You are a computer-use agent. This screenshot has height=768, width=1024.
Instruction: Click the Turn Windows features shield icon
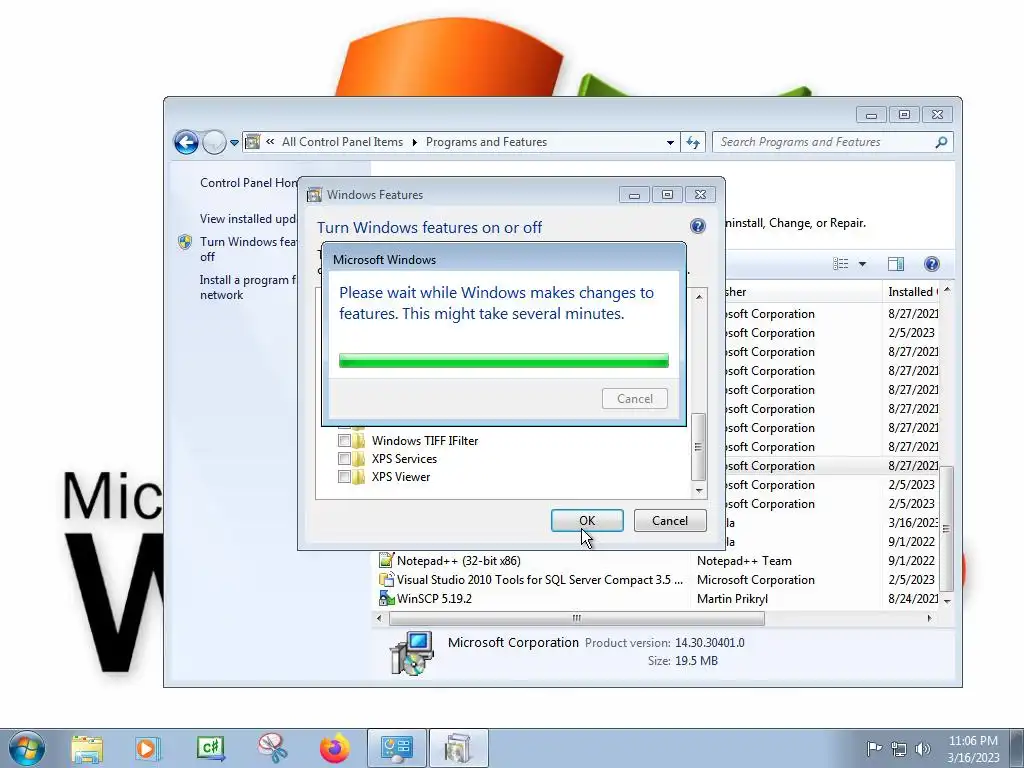[x=185, y=242]
